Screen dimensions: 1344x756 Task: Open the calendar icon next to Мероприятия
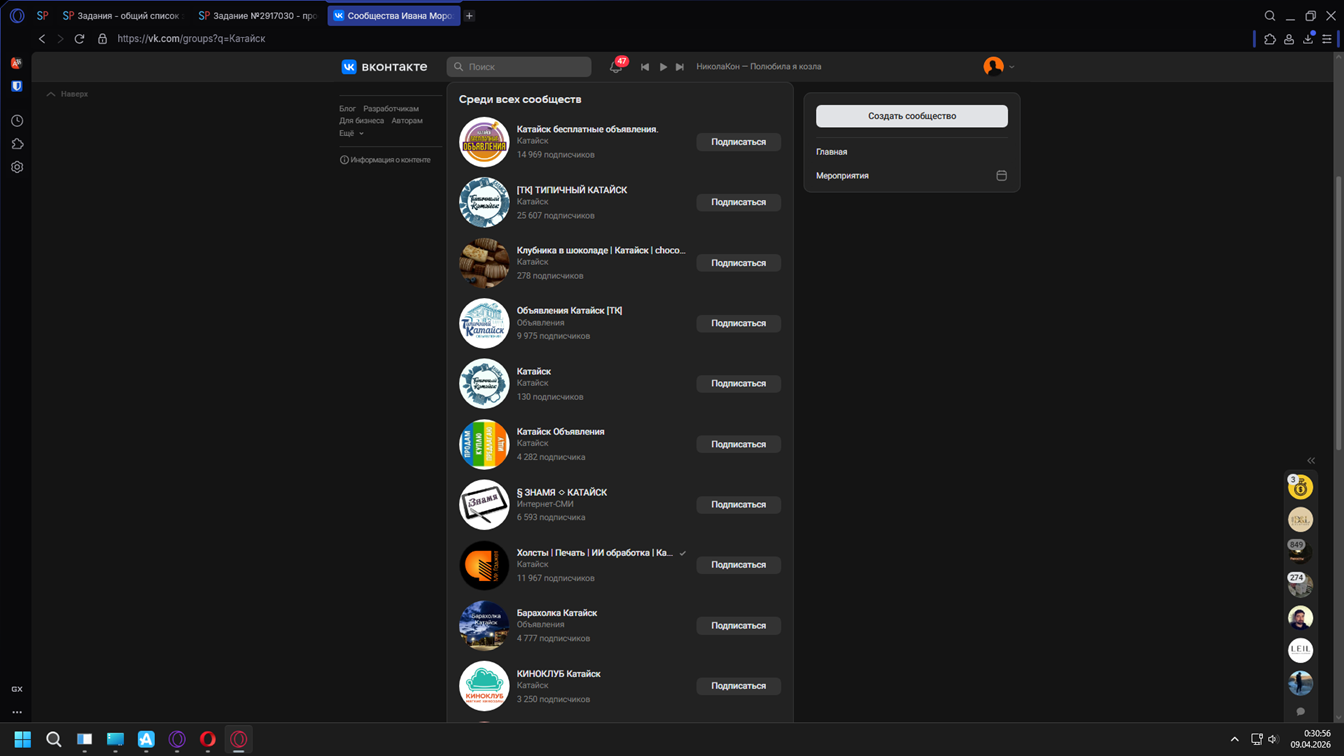pos(1001,176)
